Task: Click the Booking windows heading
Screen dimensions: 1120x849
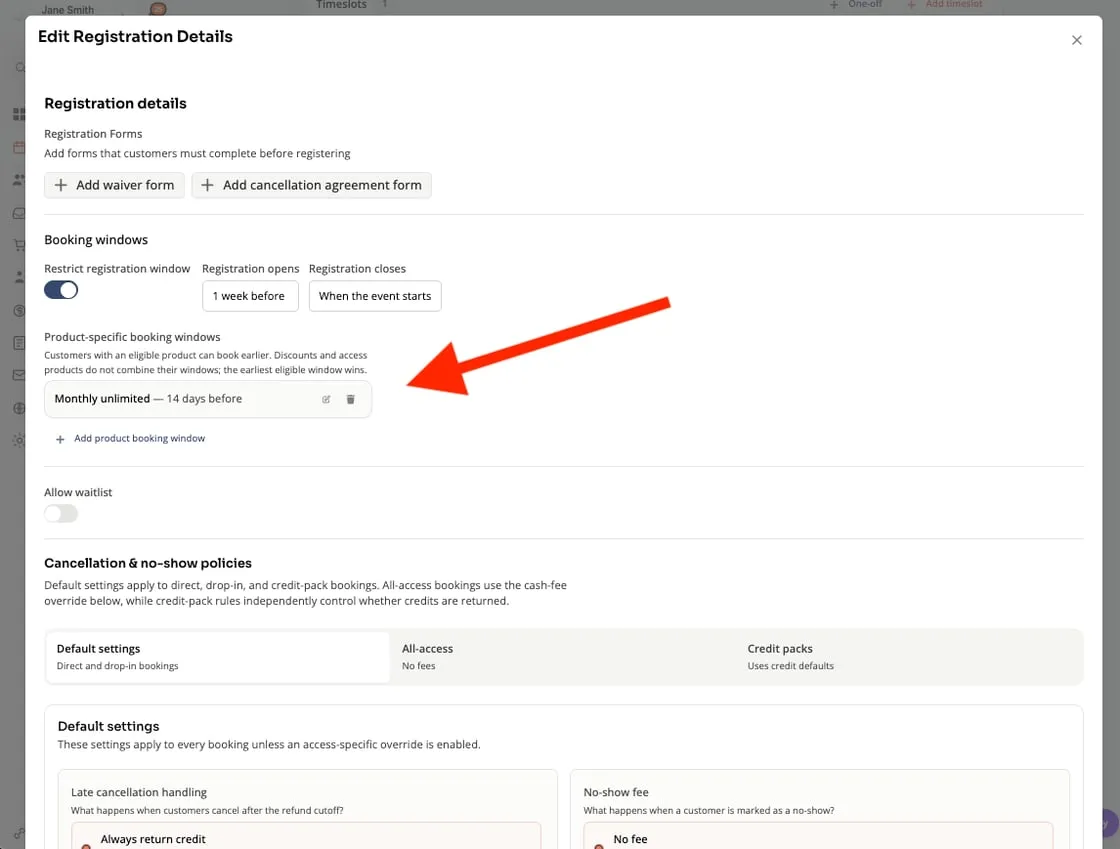Action: 96,240
